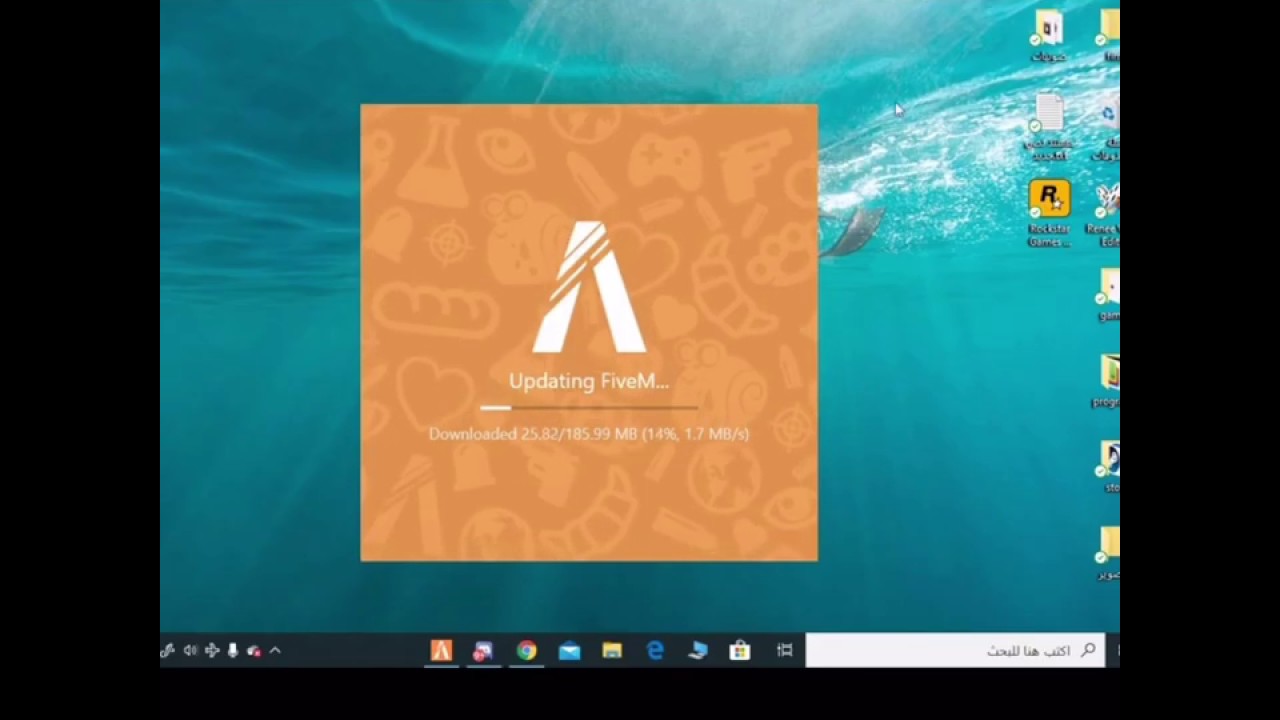Open File Explorer from the taskbar

tap(612, 651)
